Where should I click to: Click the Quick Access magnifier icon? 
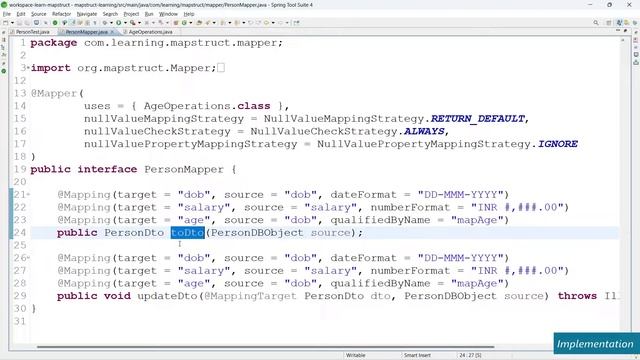click(596, 23)
